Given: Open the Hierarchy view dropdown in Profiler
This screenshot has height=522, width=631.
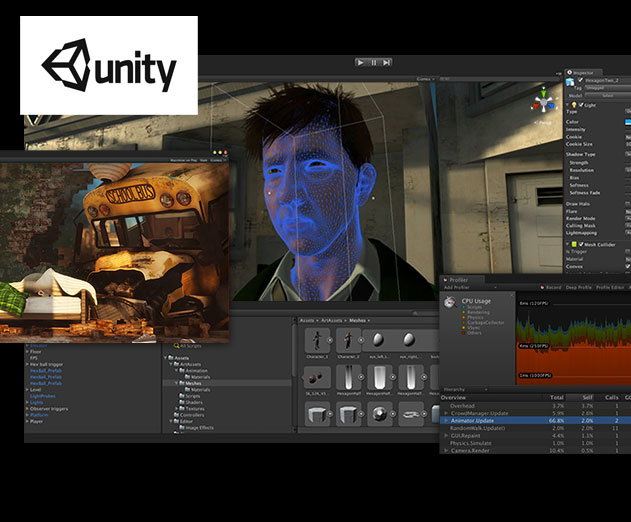Looking at the screenshot, I should [465, 390].
